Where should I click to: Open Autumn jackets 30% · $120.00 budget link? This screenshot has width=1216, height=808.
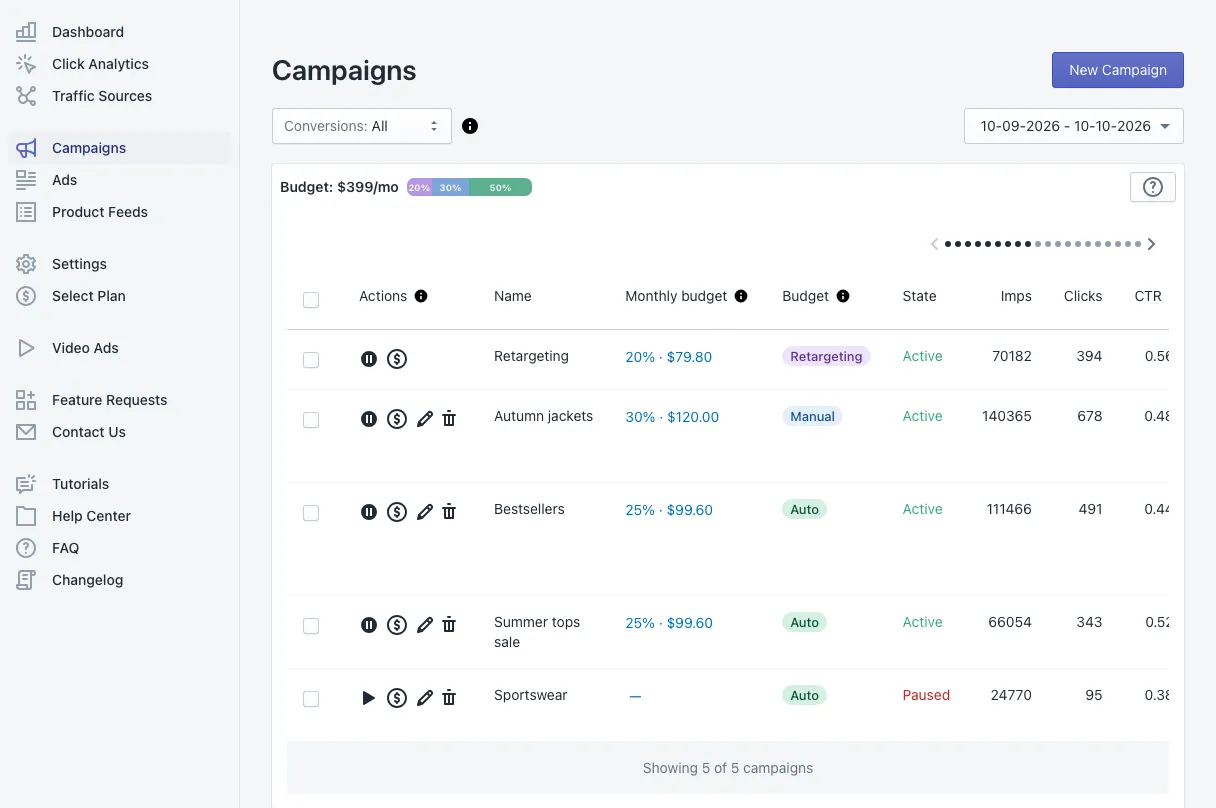coord(672,417)
